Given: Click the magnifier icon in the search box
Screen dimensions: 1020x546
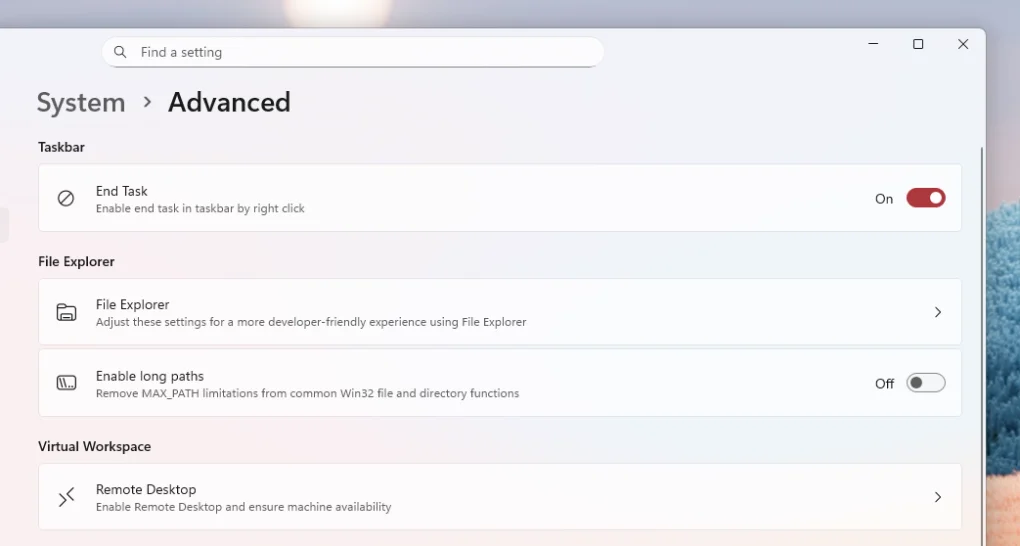Looking at the screenshot, I should (x=120, y=52).
